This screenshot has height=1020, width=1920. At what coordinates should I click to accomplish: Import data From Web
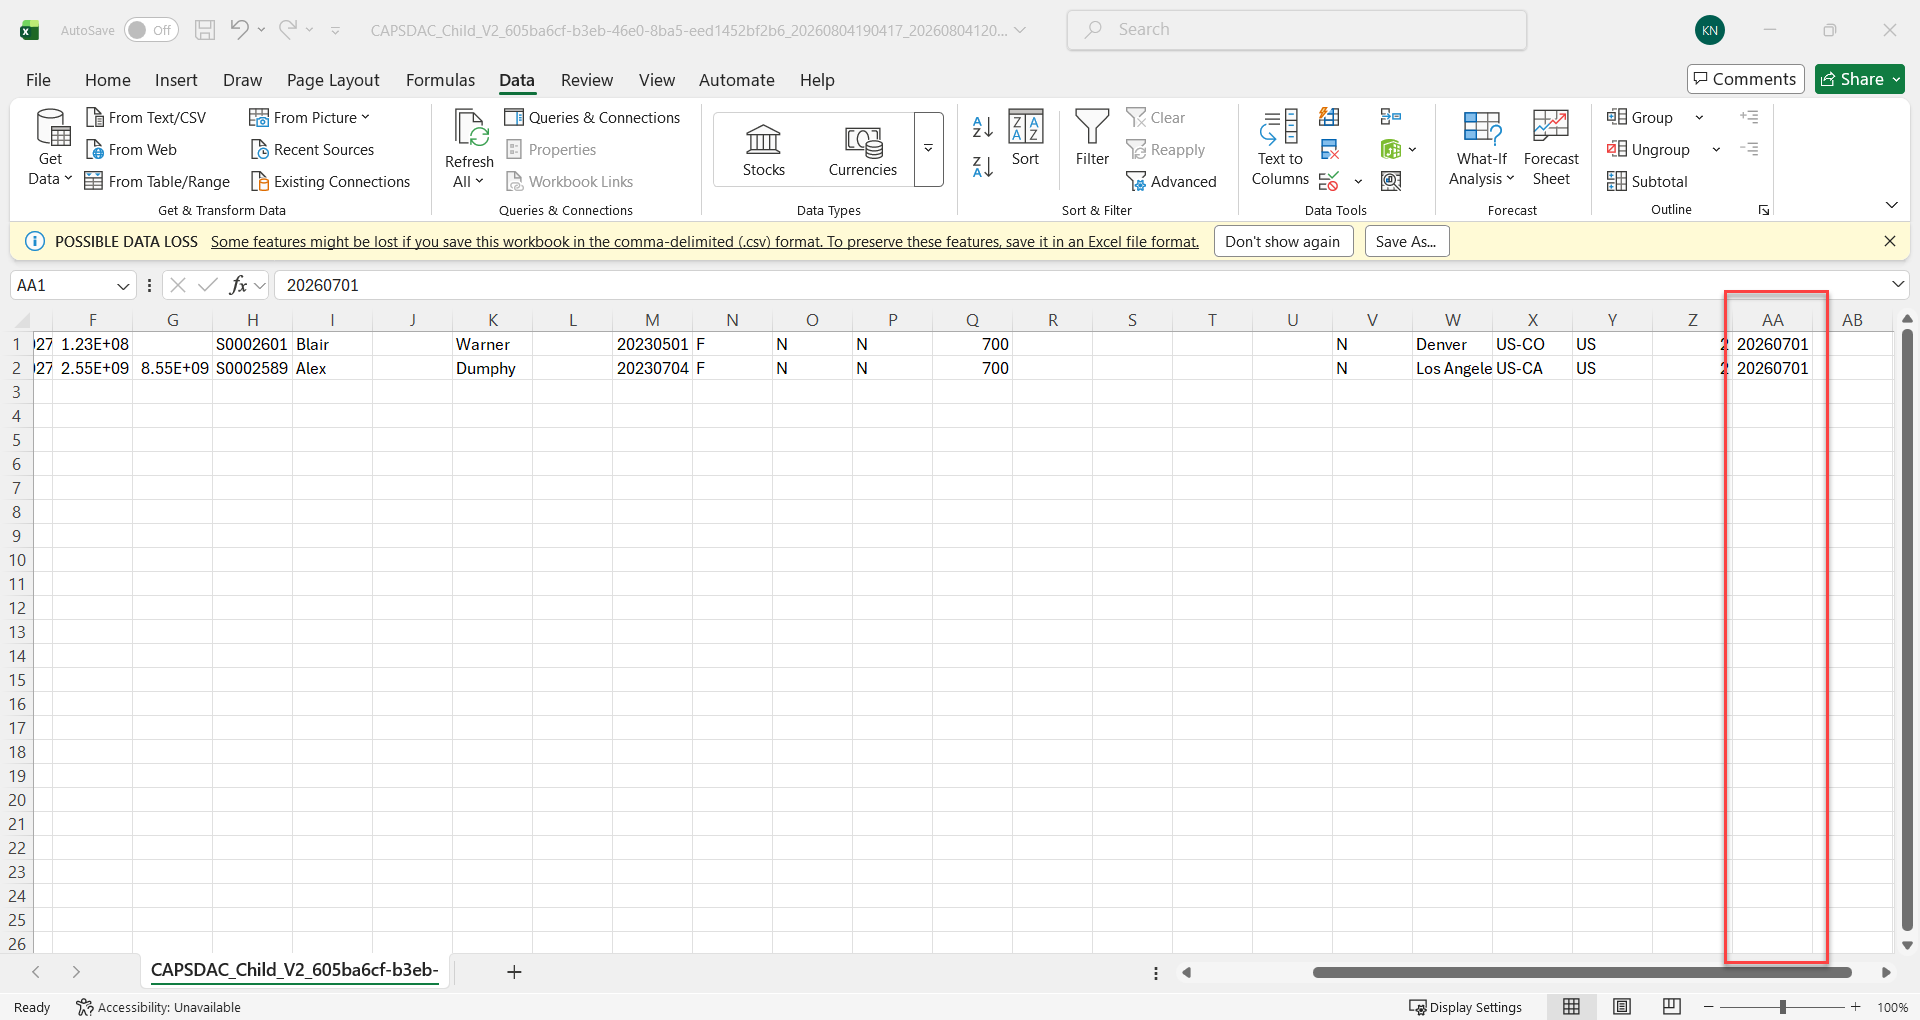coord(131,150)
